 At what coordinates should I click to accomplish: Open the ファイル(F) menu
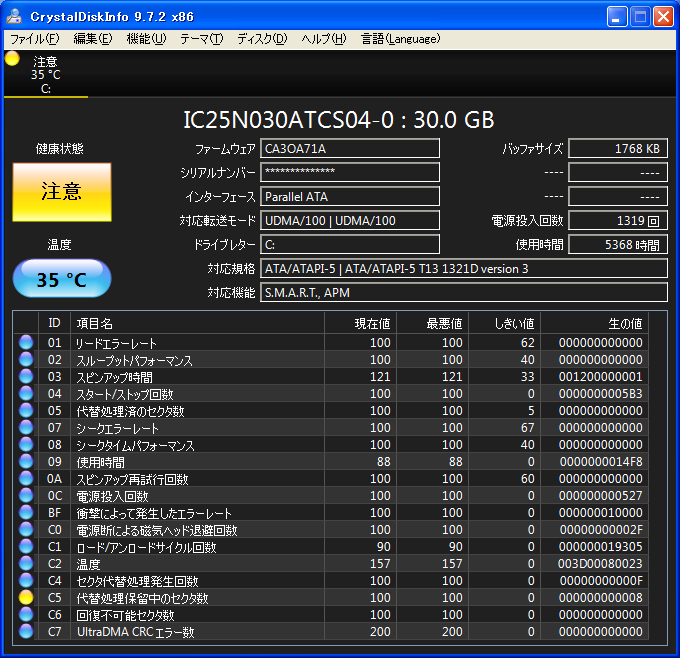(x=35, y=39)
